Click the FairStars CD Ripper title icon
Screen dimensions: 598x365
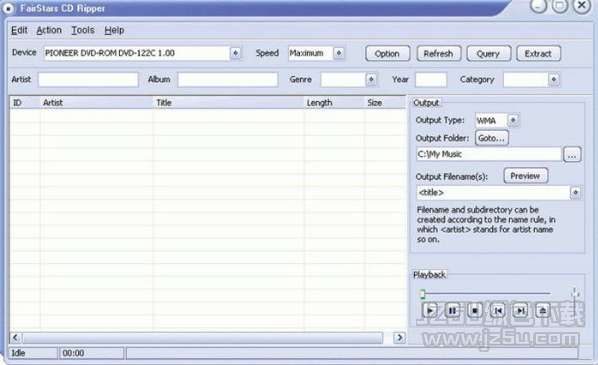point(8,8)
